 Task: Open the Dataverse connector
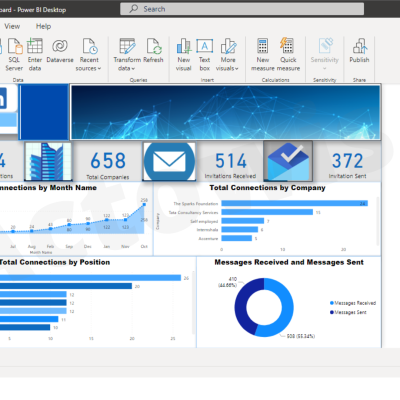point(60,51)
